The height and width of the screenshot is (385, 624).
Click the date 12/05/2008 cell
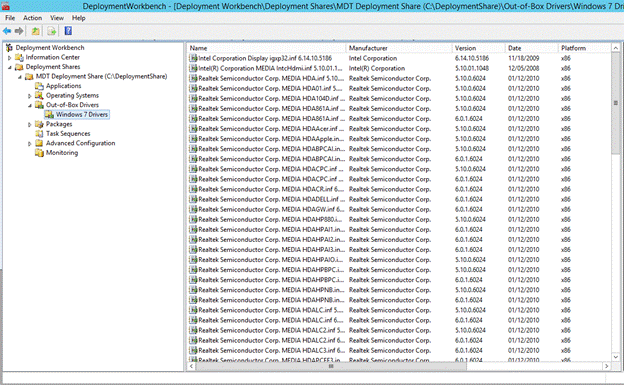tap(523, 68)
